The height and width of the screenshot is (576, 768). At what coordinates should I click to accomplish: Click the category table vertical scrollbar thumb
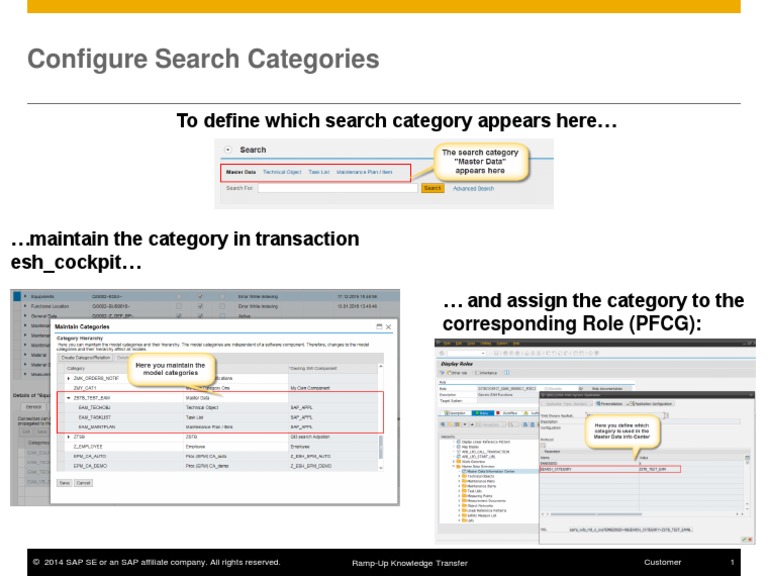(381, 447)
